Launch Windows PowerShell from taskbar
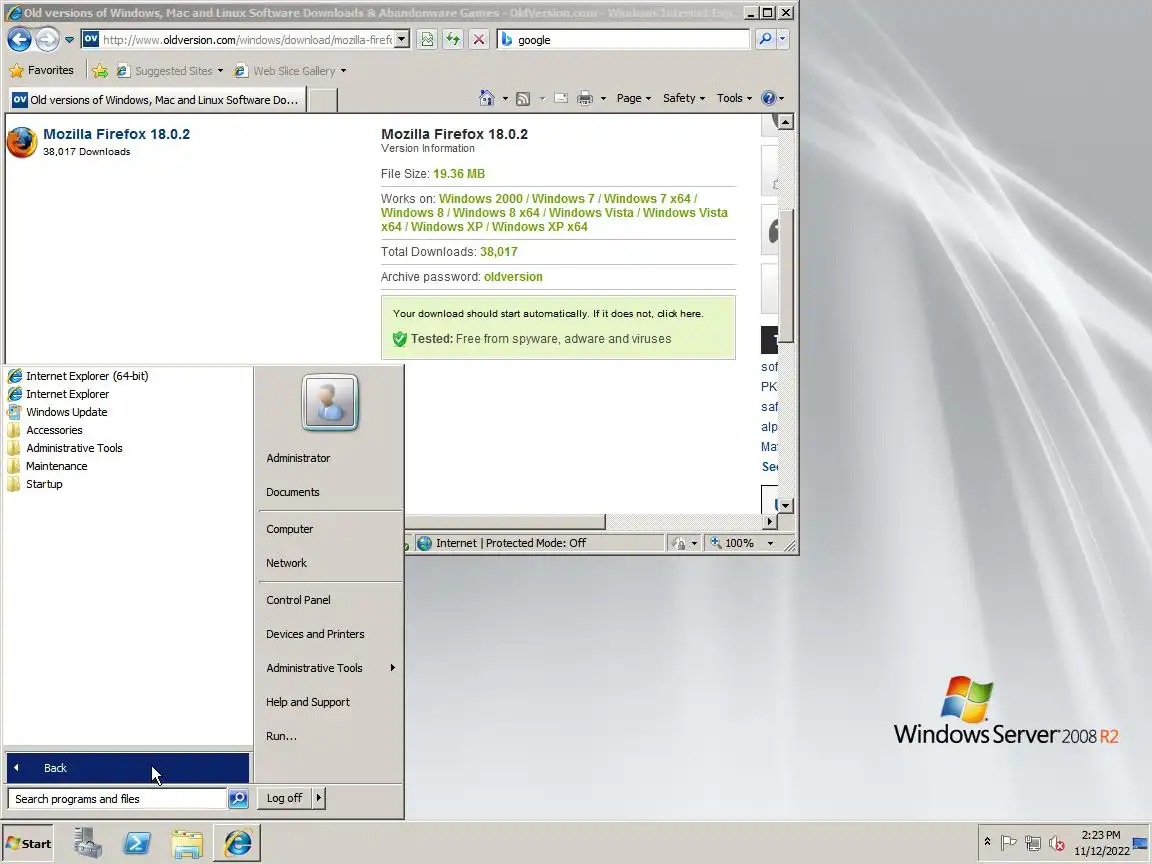 point(137,843)
